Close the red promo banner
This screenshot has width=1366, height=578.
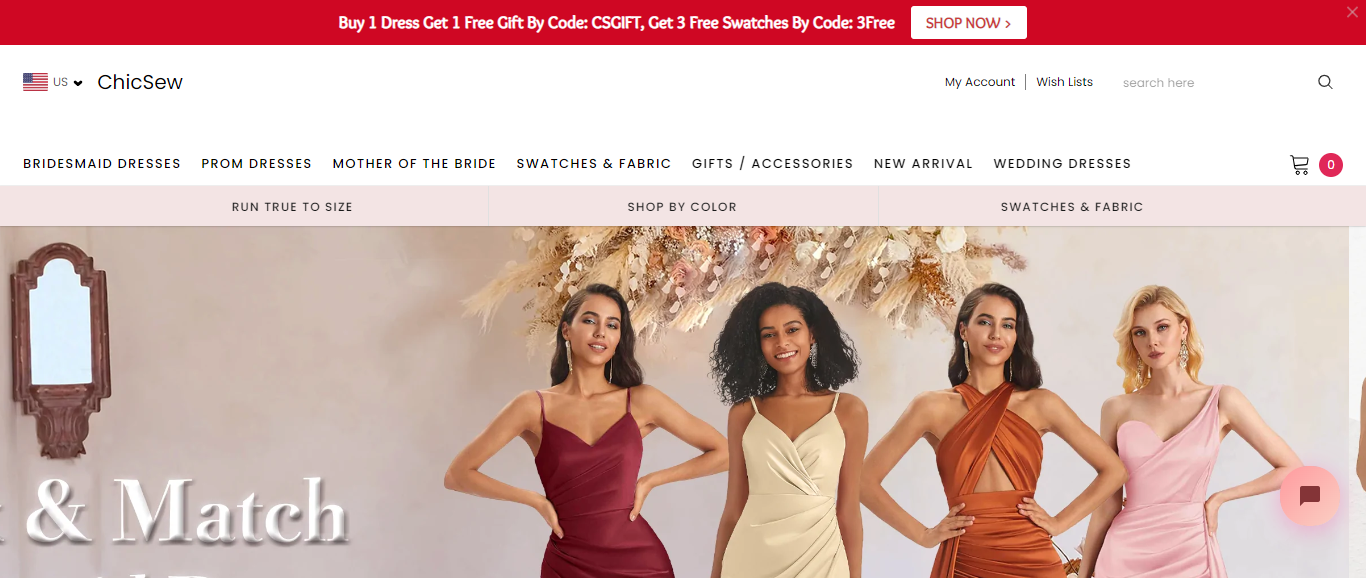[1352, 13]
